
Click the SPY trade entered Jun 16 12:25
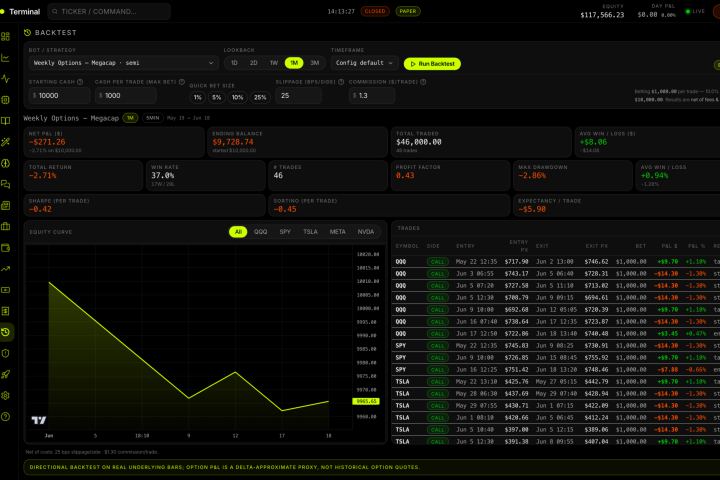(x=556, y=370)
